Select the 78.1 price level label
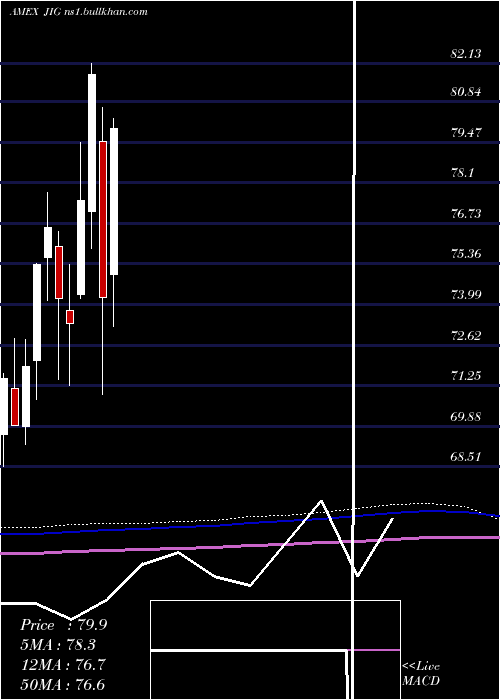Viewport: 500px width, 700px height. (x=462, y=173)
